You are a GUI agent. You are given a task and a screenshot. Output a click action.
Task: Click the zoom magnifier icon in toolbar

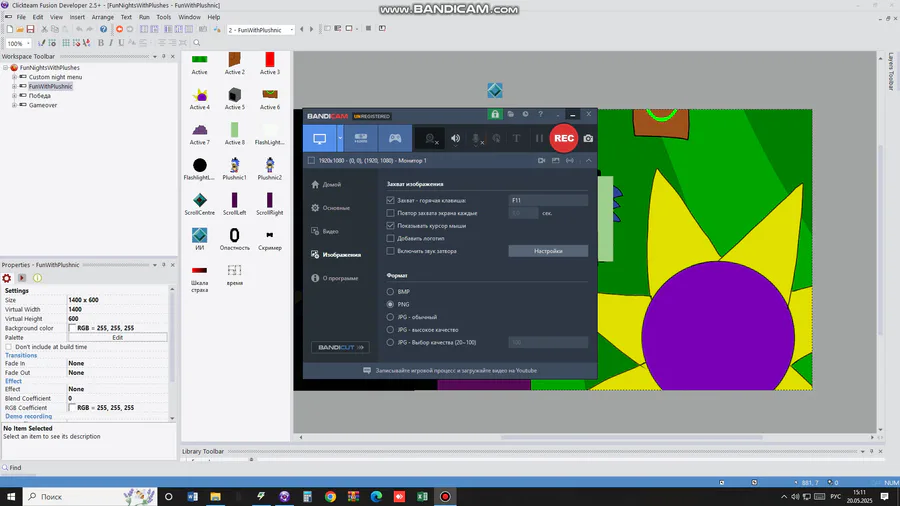197,43
